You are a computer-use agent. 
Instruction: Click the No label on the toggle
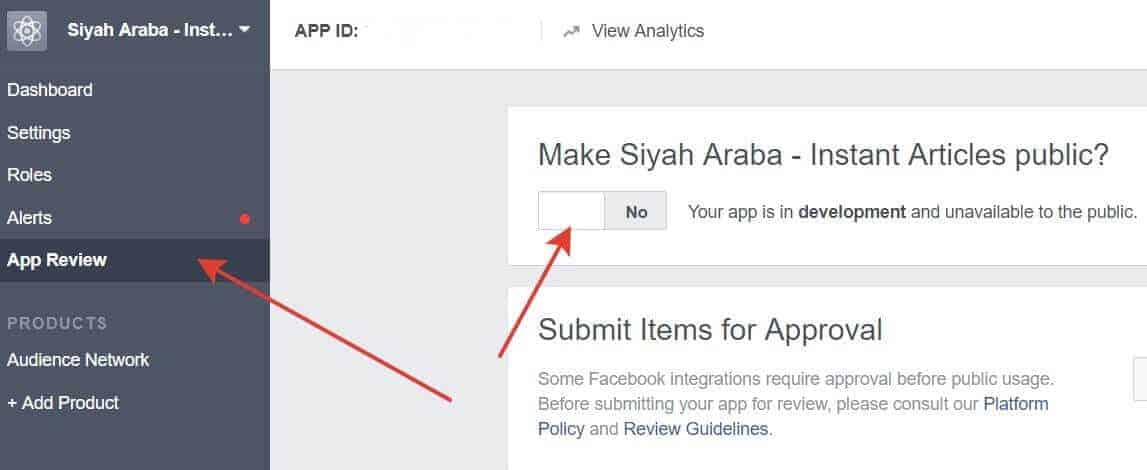[x=636, y=211]
